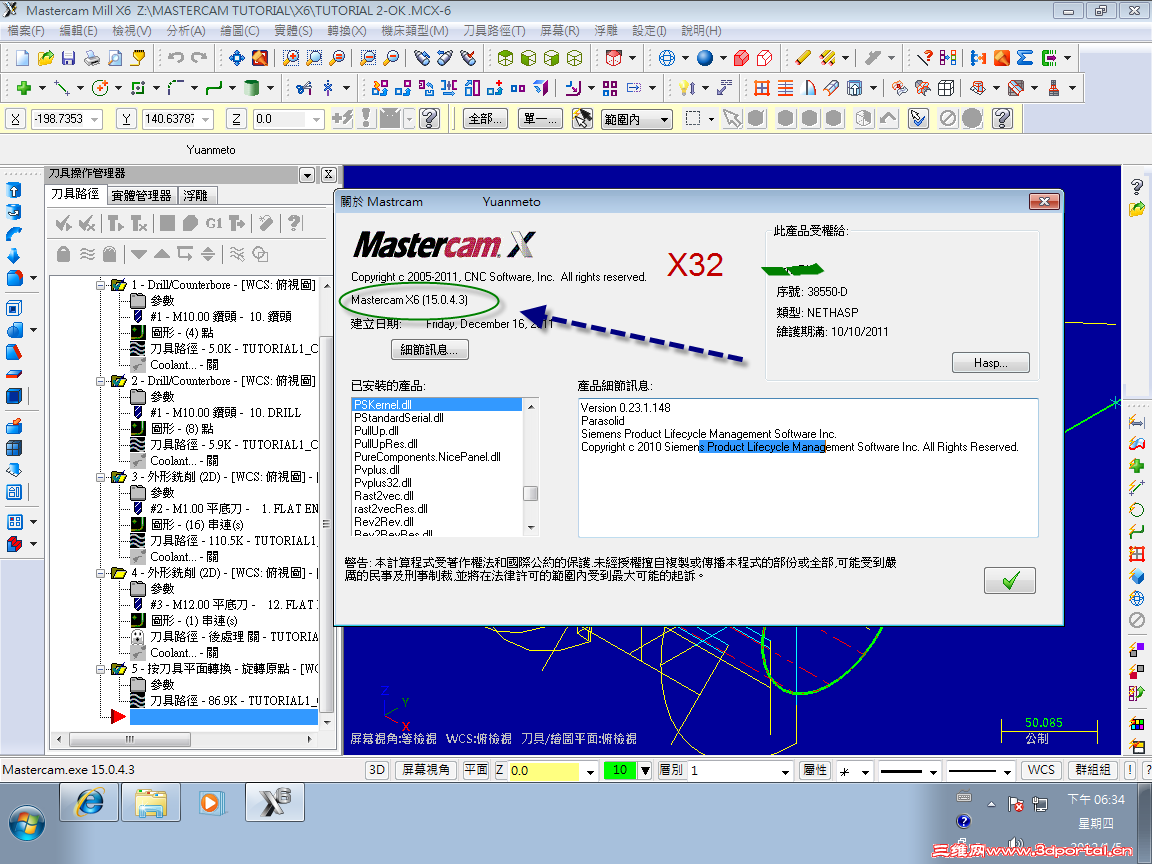
Task: Click the wireframe globe icon
Action: (666, 57)
